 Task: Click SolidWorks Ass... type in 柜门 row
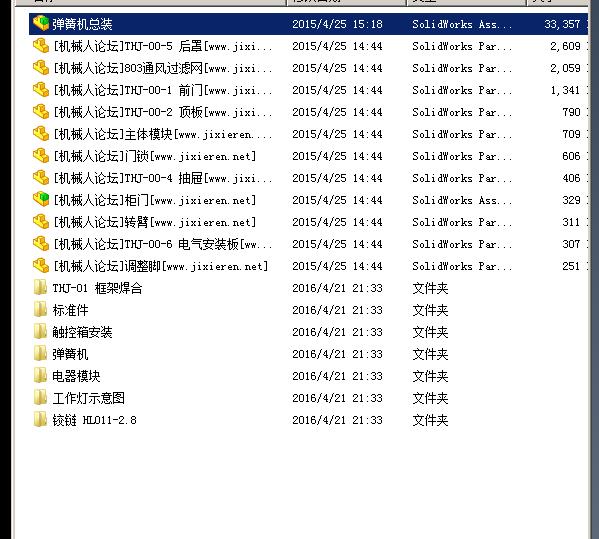click(462, 200)
